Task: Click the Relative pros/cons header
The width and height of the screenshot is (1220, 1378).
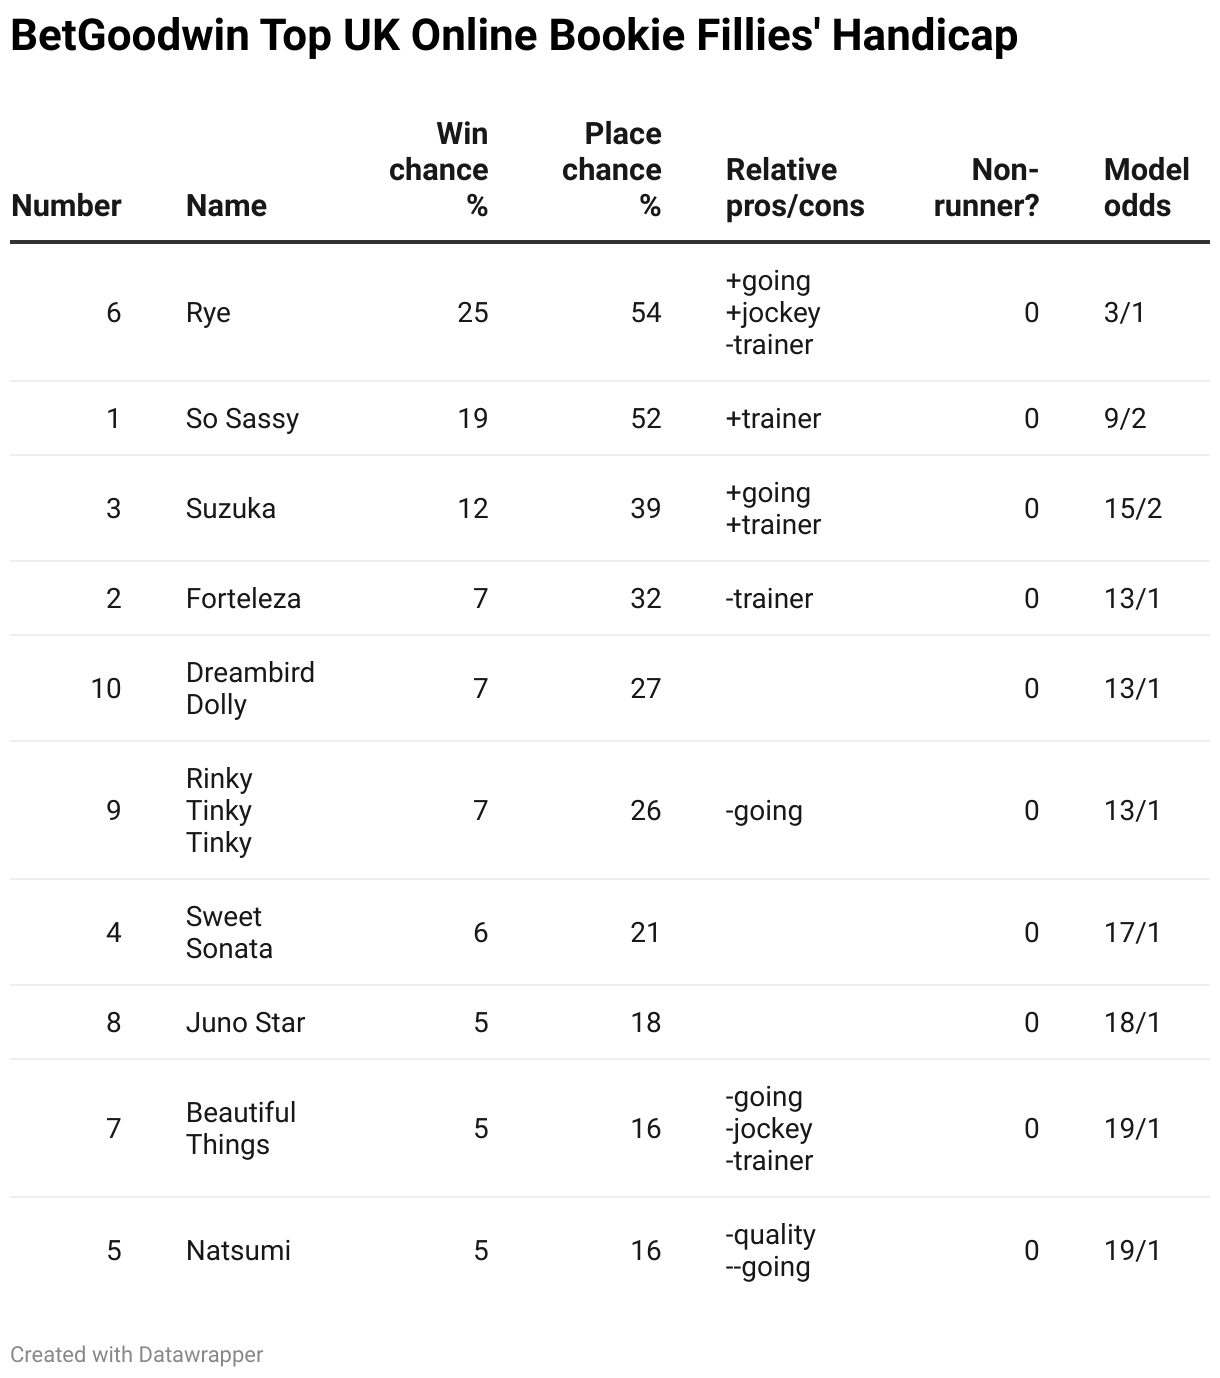Action: tap(795, 187)
